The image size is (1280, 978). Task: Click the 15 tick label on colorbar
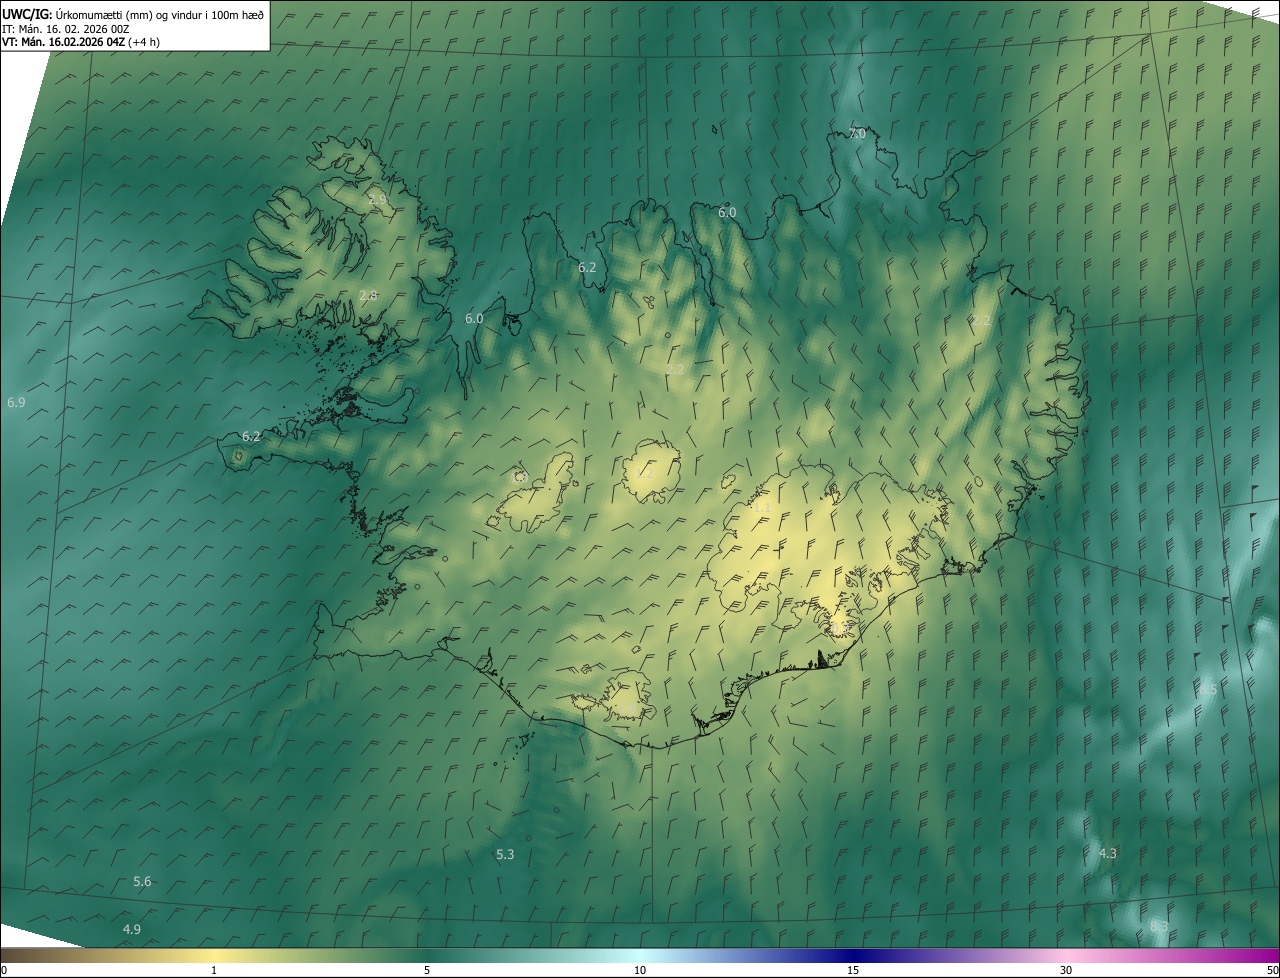[x=853, y=970]
